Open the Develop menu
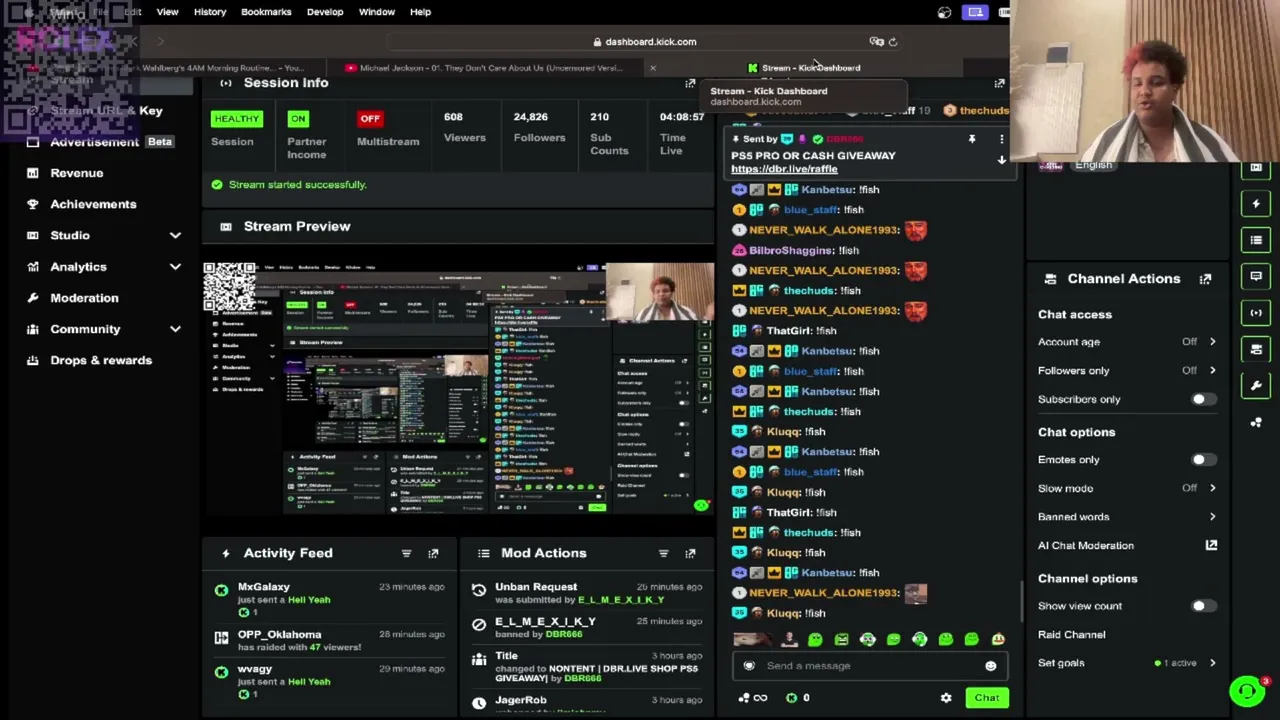Viewport: 1280px width, 720px height. coord(325,12)
